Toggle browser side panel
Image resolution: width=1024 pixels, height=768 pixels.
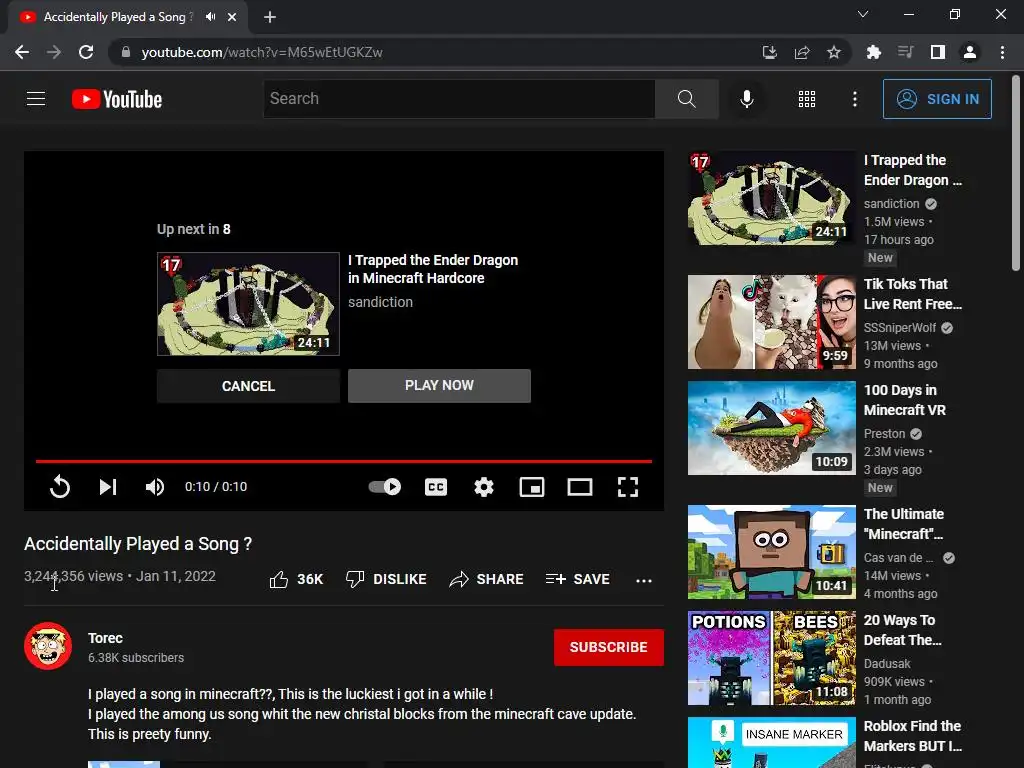coord(938,52)
